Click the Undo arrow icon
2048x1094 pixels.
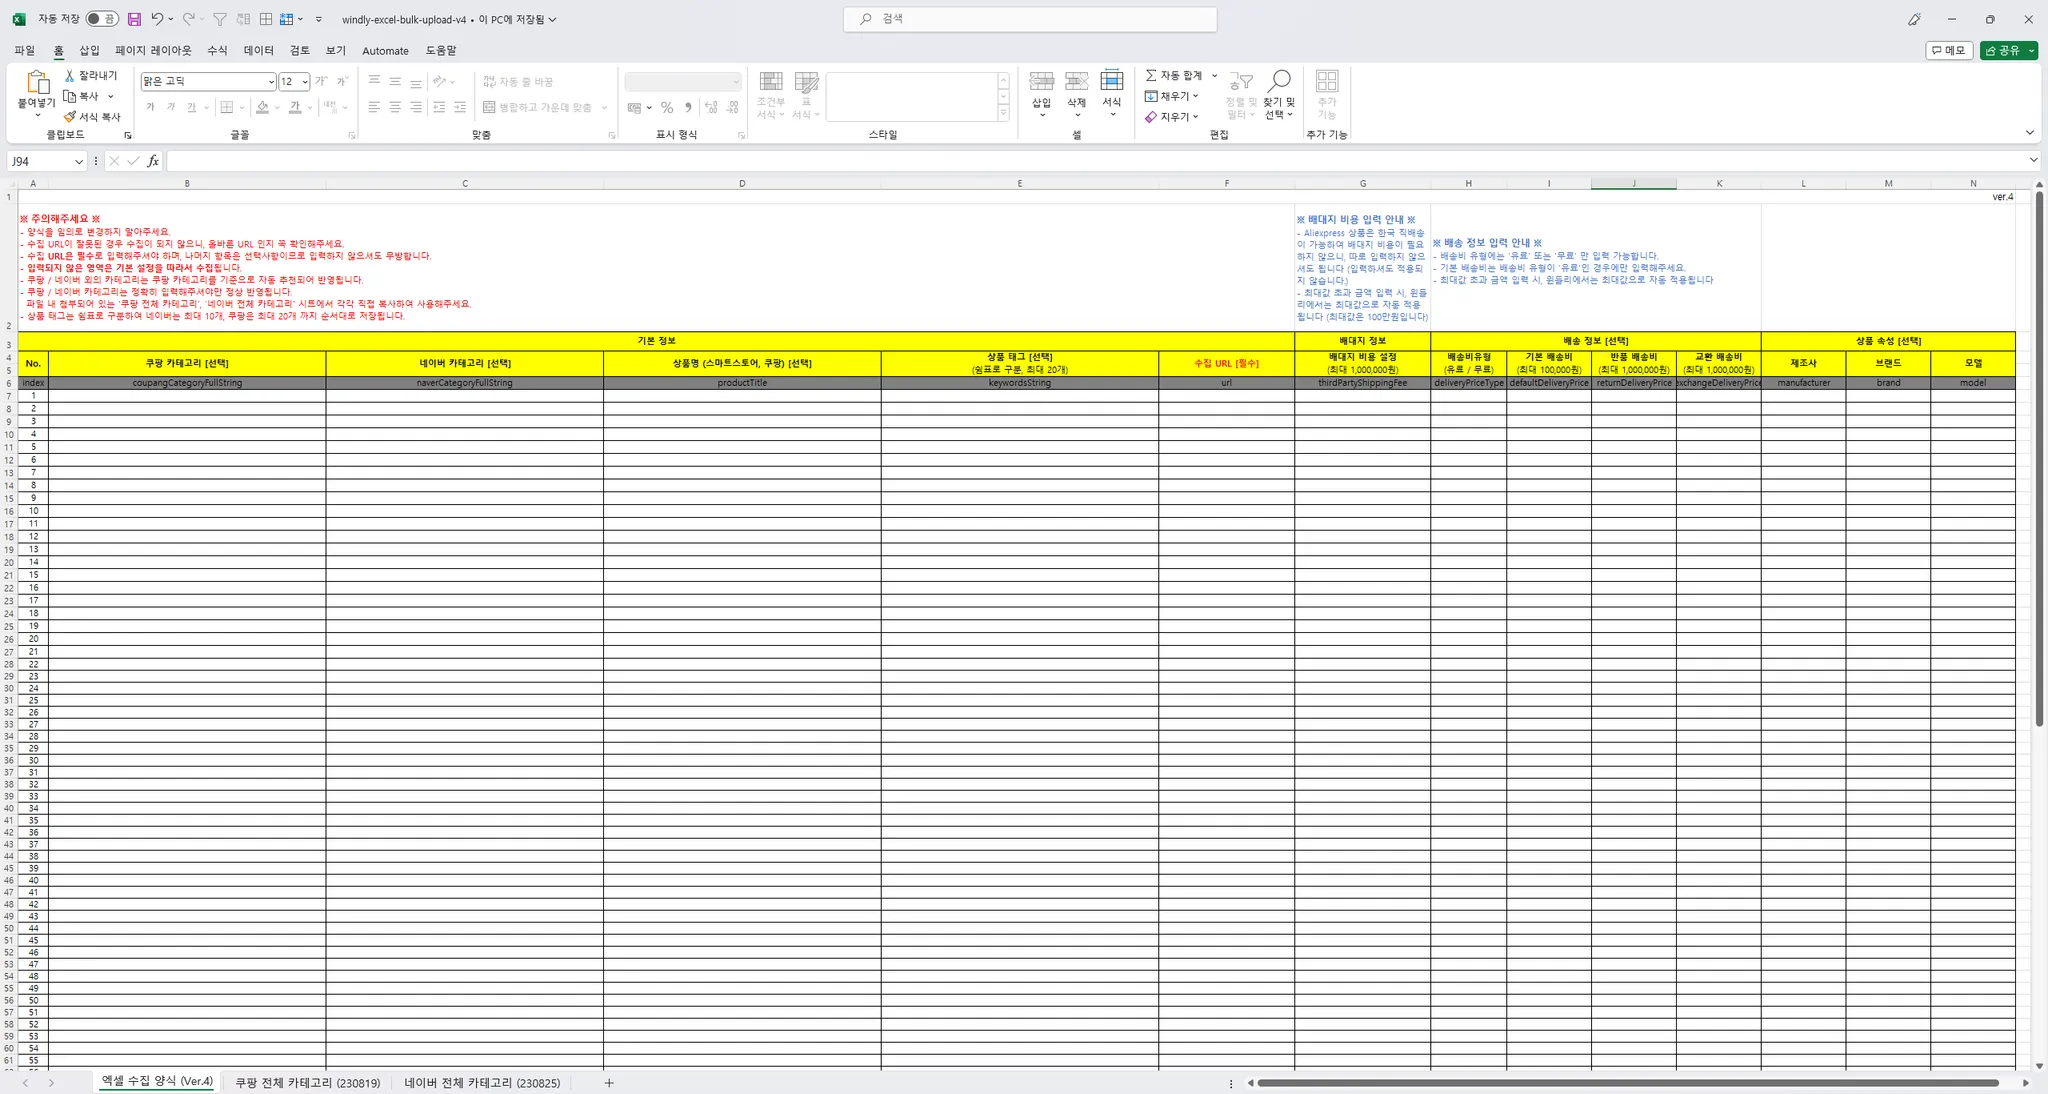(x=157, y=19)
